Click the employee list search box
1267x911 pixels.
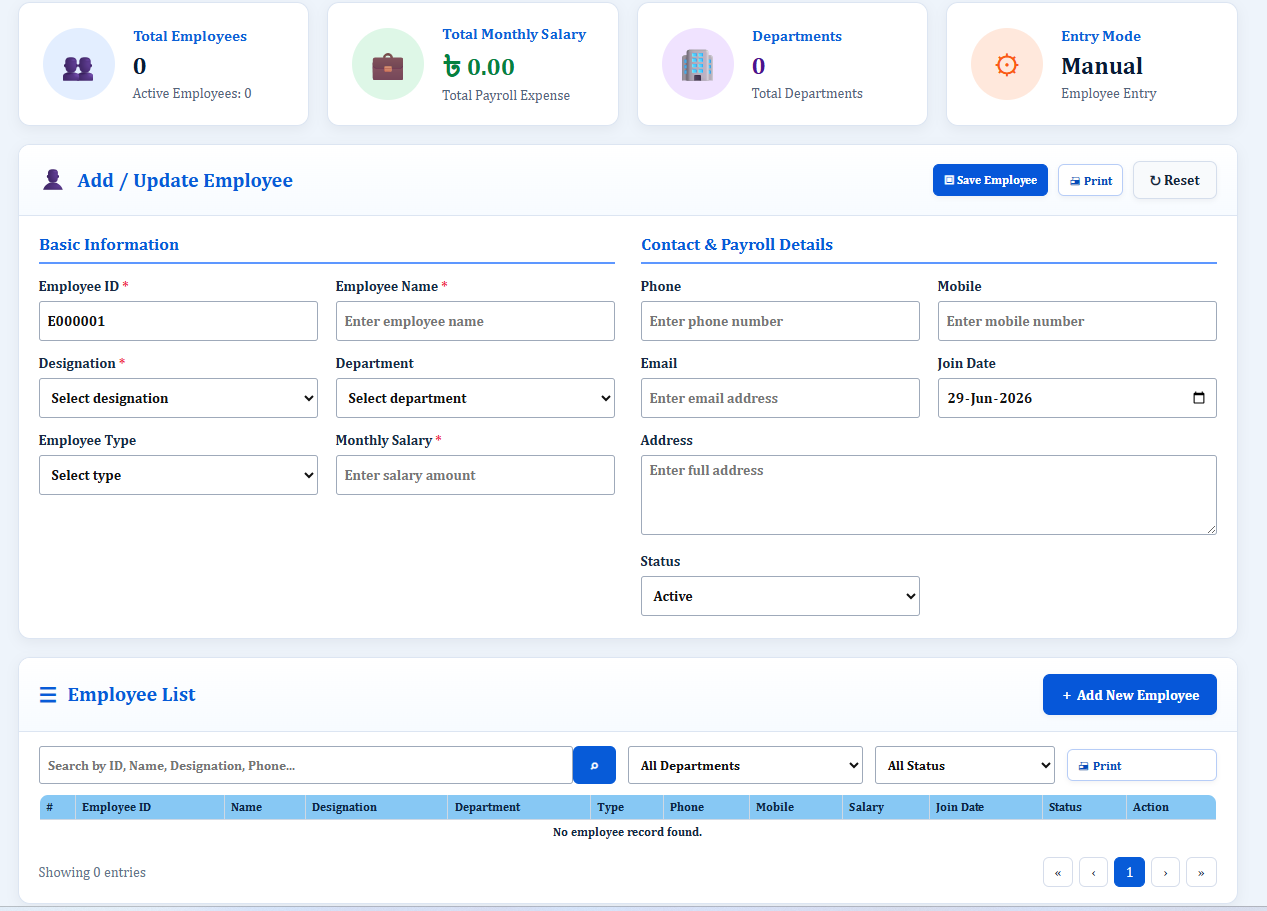click(306, 765)
